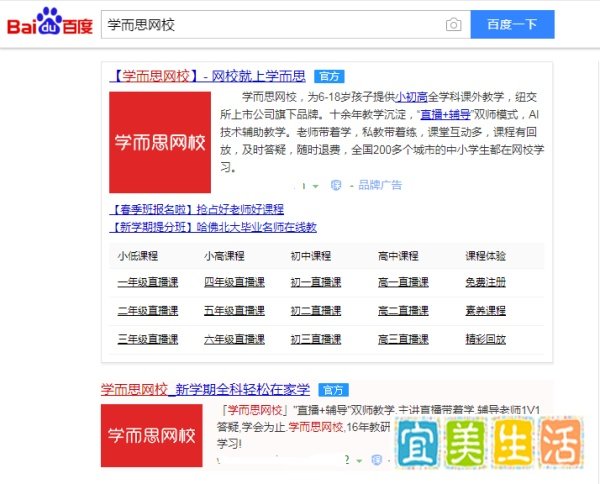Viewport: 600px width, 484px height.
Task: Select 课程体验 column header
Action: coord(486,256)
